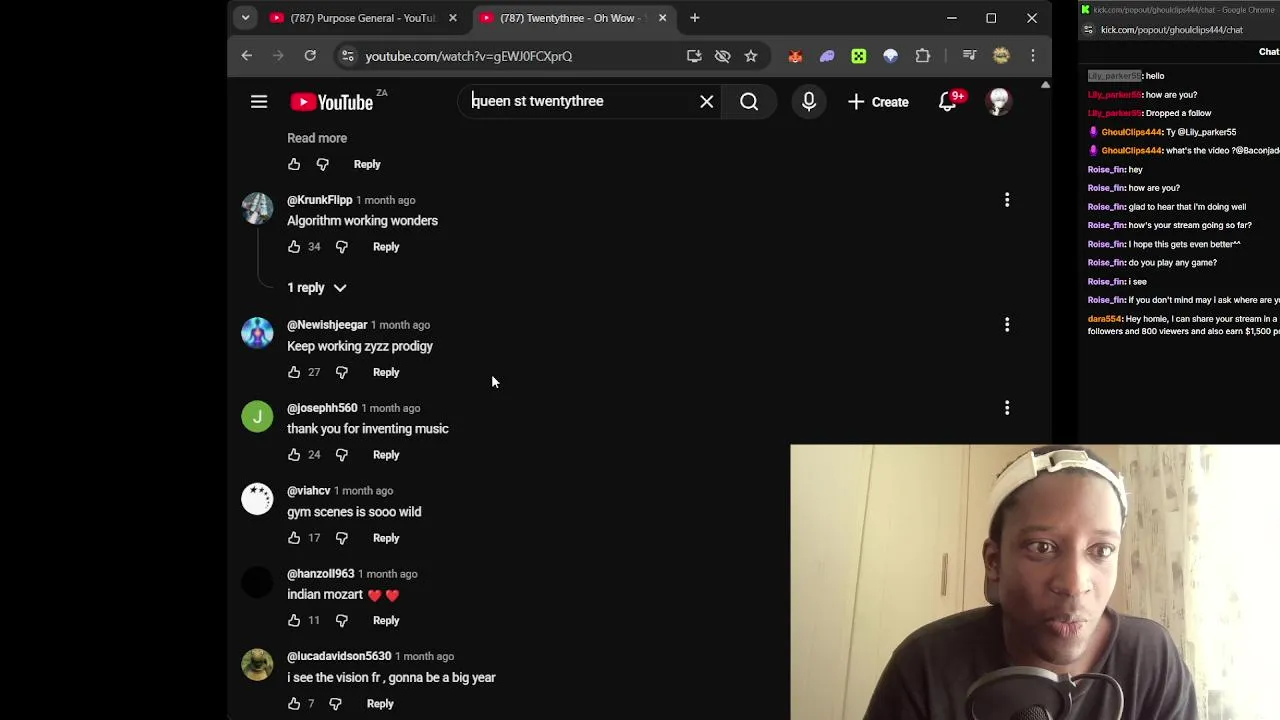Open the @Newishjeegar channel name link
Image resolution: width=1280 pixels, height=720 pixels.
[x=327, y=325]
